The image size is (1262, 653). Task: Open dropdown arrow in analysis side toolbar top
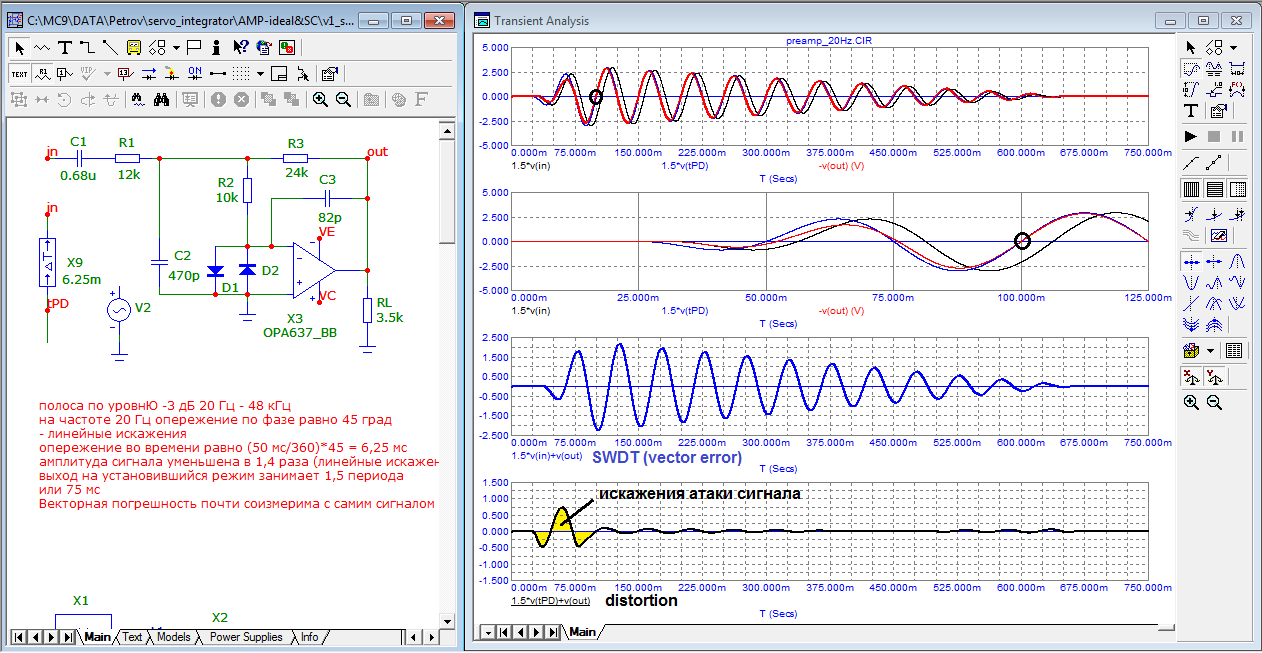click(1233, 47)
